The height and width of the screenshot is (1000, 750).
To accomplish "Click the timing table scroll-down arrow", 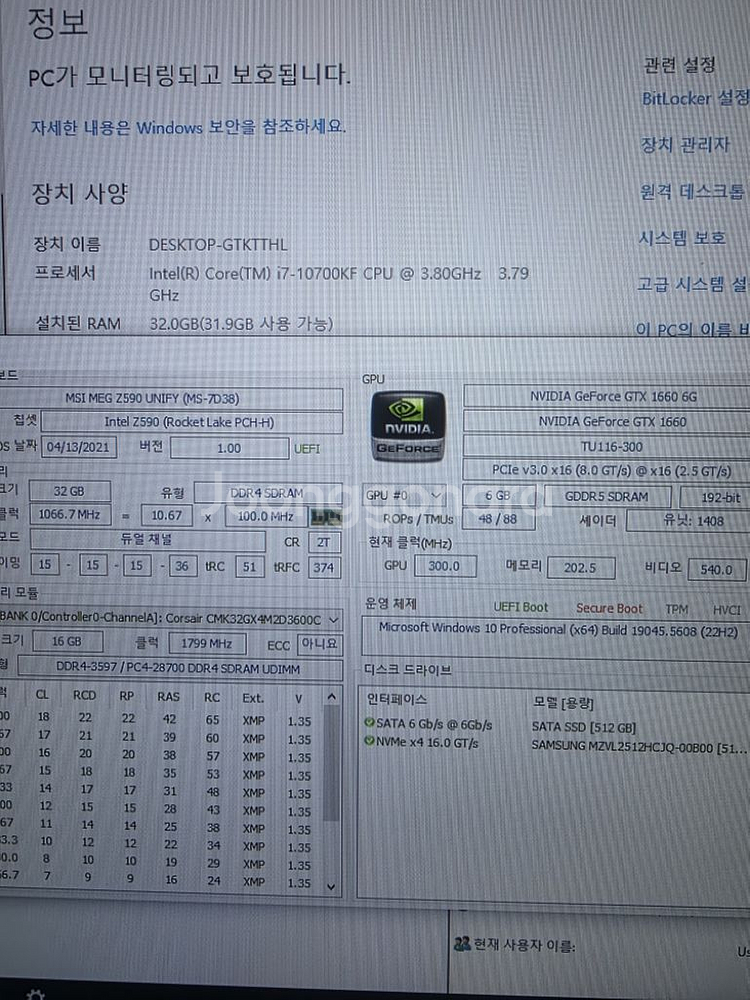I will 331,886.
